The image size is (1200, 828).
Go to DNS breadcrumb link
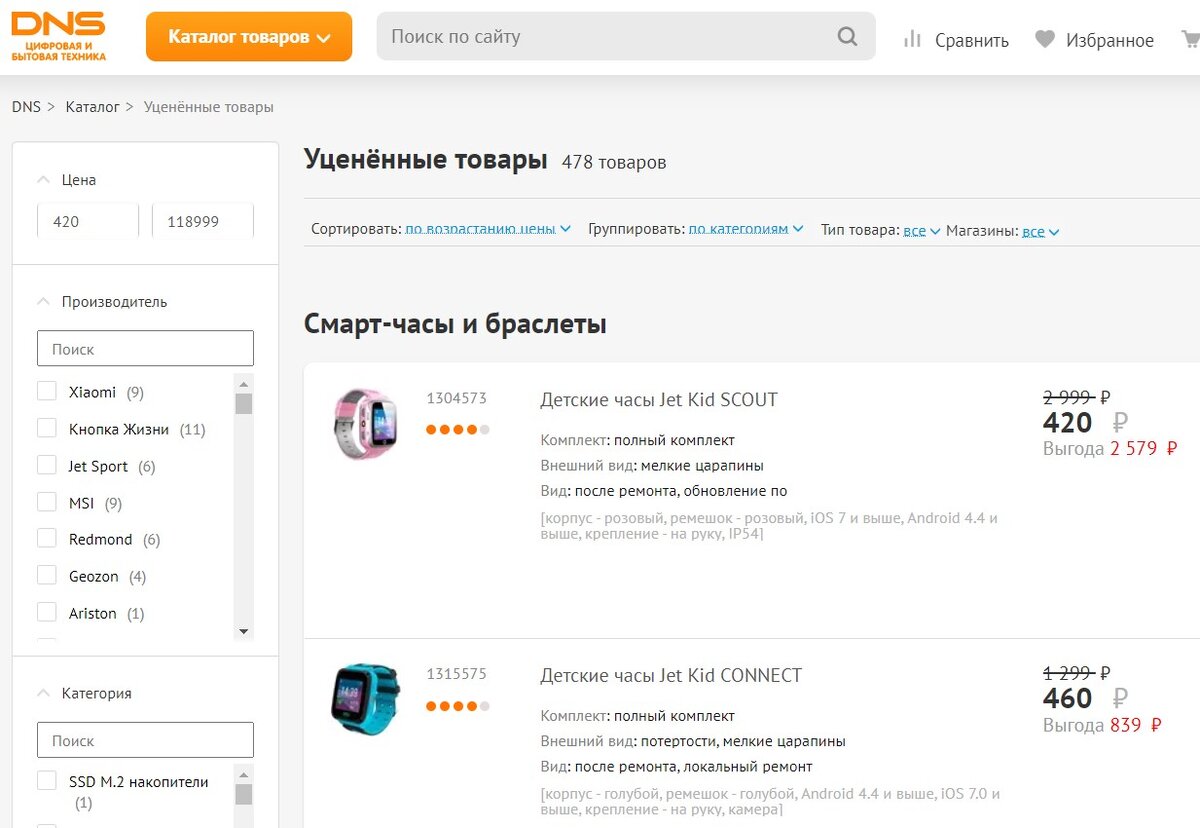point(26,106)
